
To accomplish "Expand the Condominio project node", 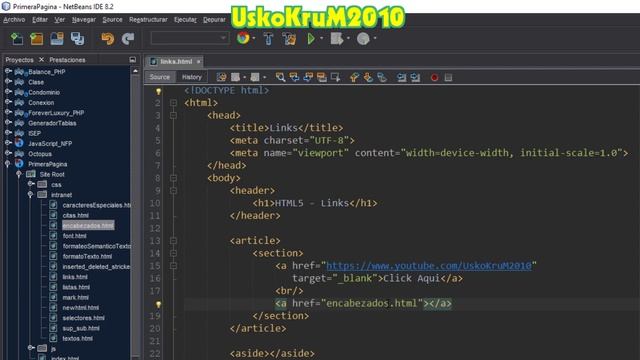I will [8, 92].
